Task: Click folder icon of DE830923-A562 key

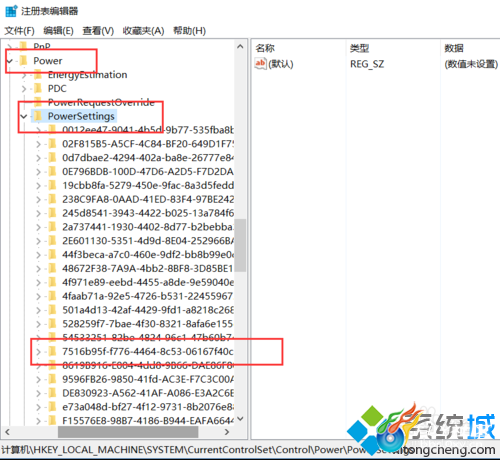Action: click(x=52, y=393)
